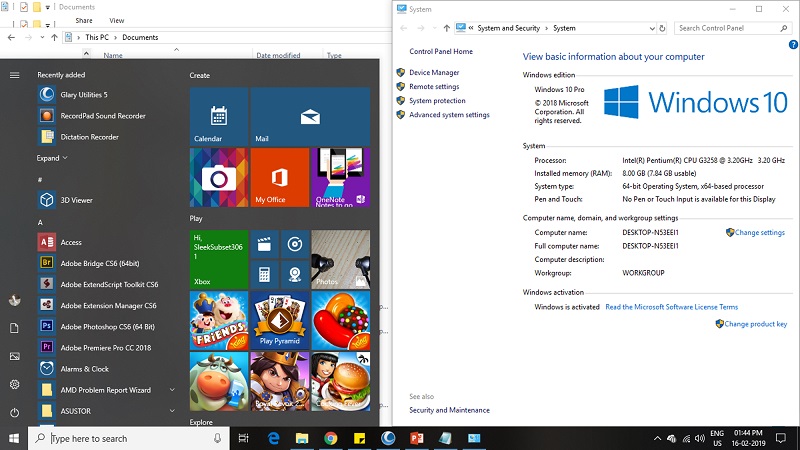Open Remote settings link
Screen dimensions: 800x450
coord(434,87)
